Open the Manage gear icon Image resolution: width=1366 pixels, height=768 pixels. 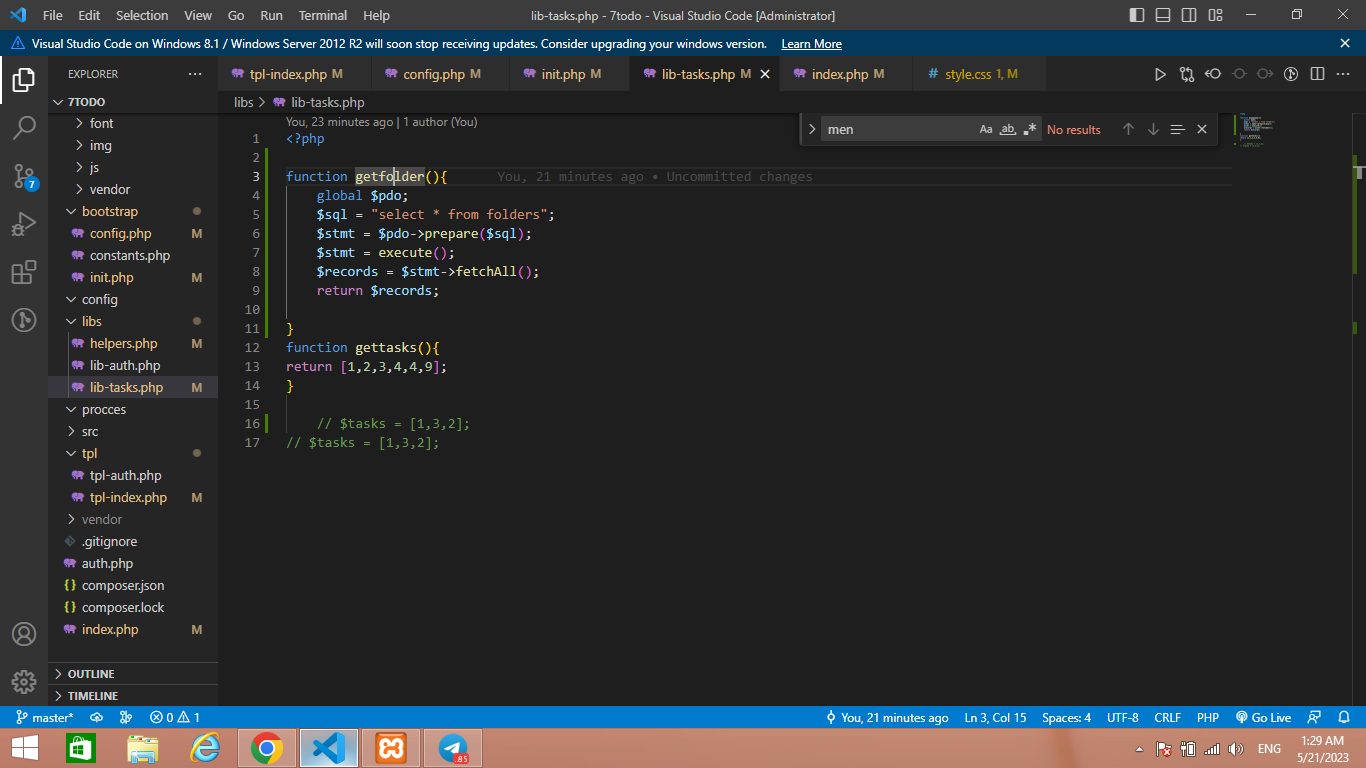[24, 682]
